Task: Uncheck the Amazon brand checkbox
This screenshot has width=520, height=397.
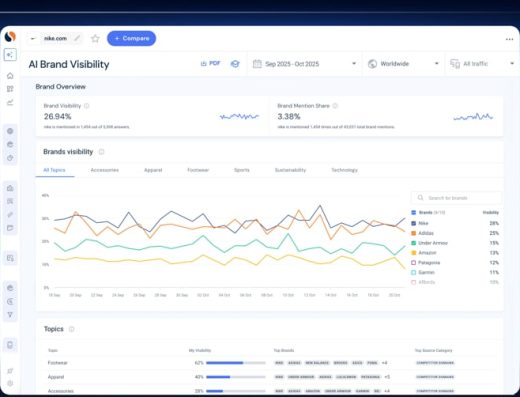Action: pyautogui.click(x=414, y=253)
